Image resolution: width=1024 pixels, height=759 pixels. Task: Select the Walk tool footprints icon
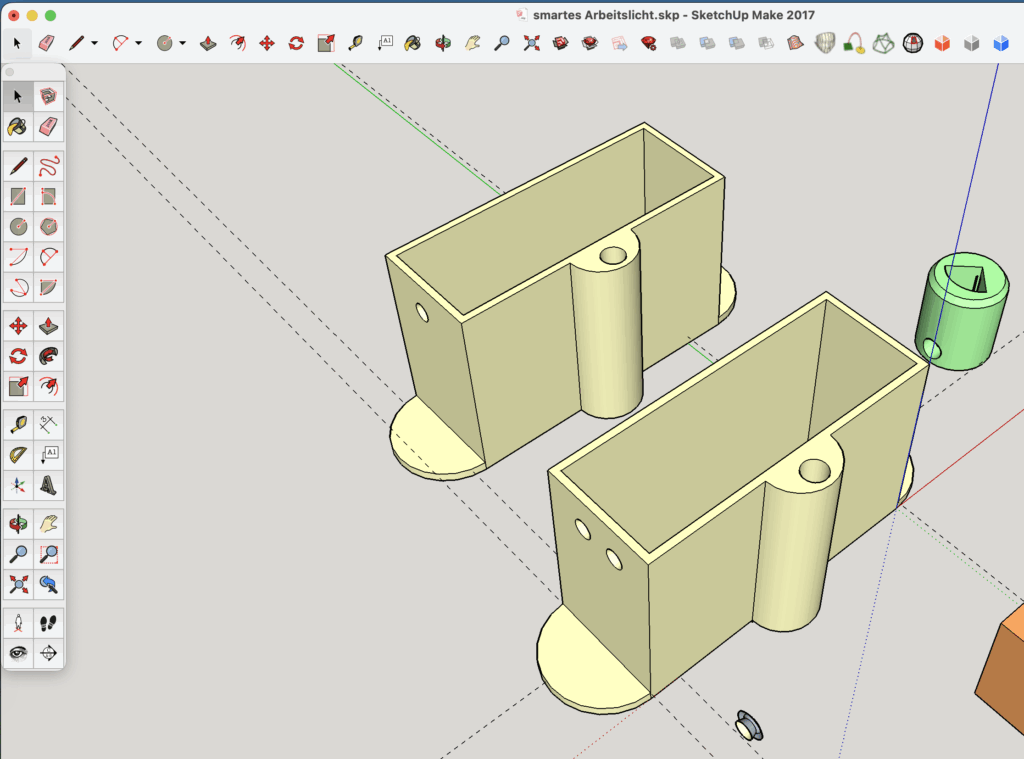(x=47, y=623)
